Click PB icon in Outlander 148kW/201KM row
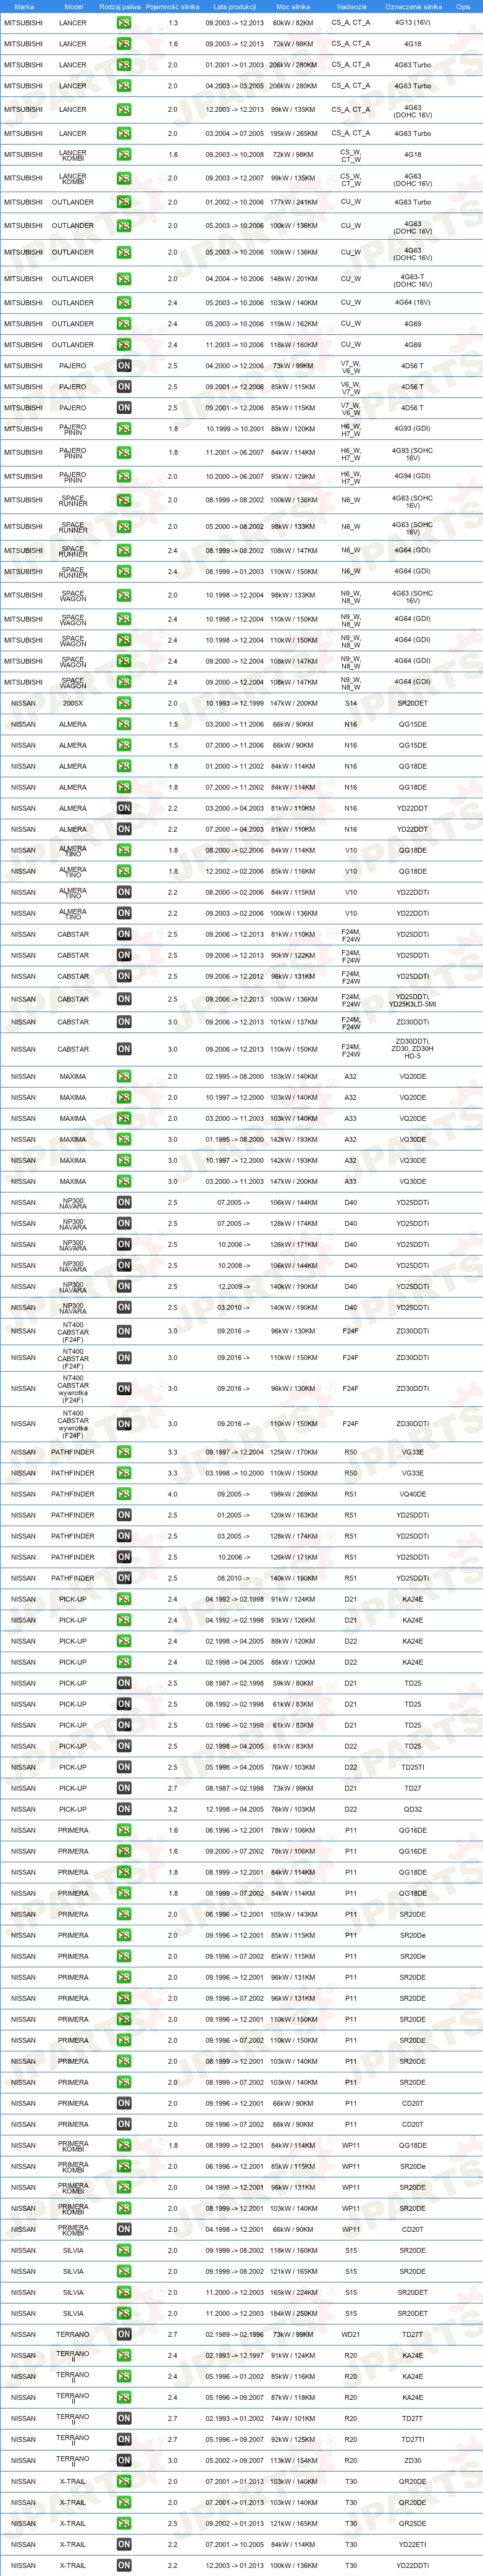Image resolution: width=483 pixels, height=2576 pixels. (x=124, y=279)
